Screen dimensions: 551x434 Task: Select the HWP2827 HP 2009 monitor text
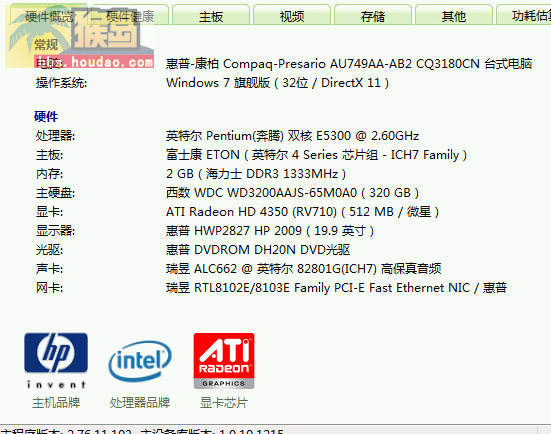point(270,231)
